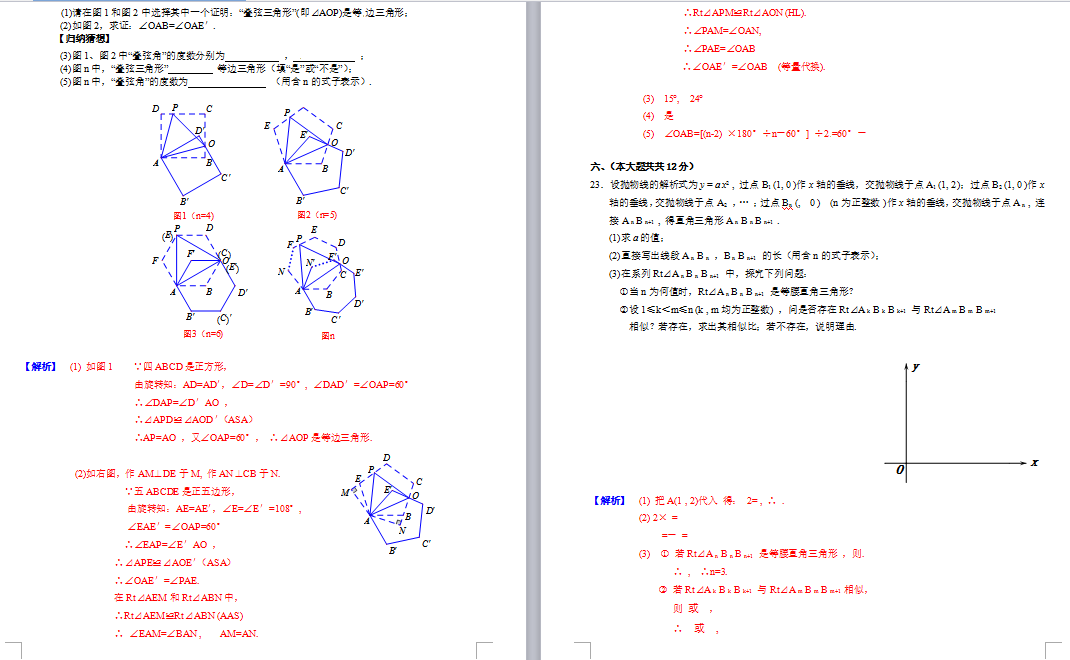Click the question line starting "(3)图 1、图 2 中"
Screen dimensions: 1070x660
click(x=212, y=56)
